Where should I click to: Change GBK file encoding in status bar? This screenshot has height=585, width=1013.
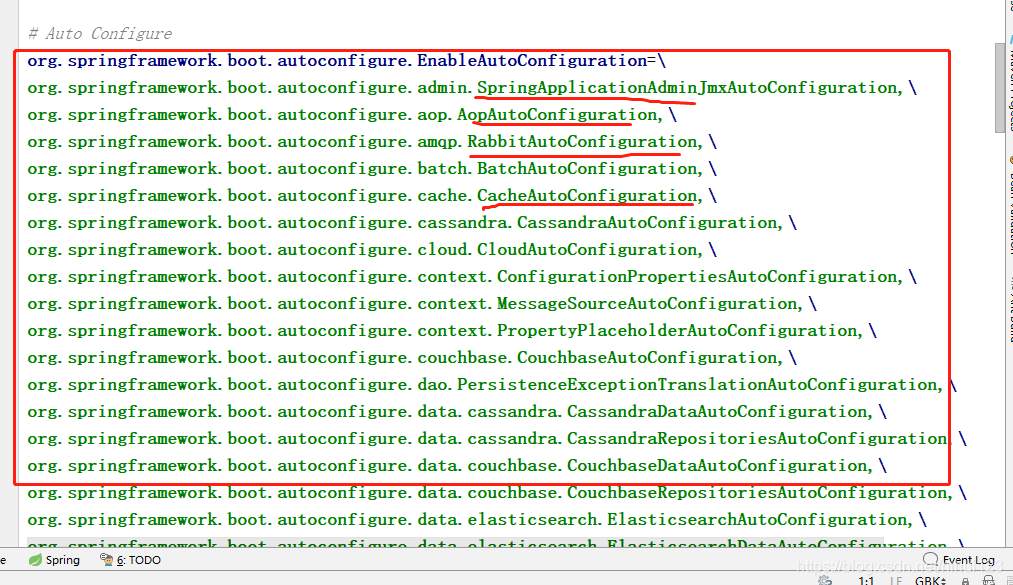click(930, 581)
